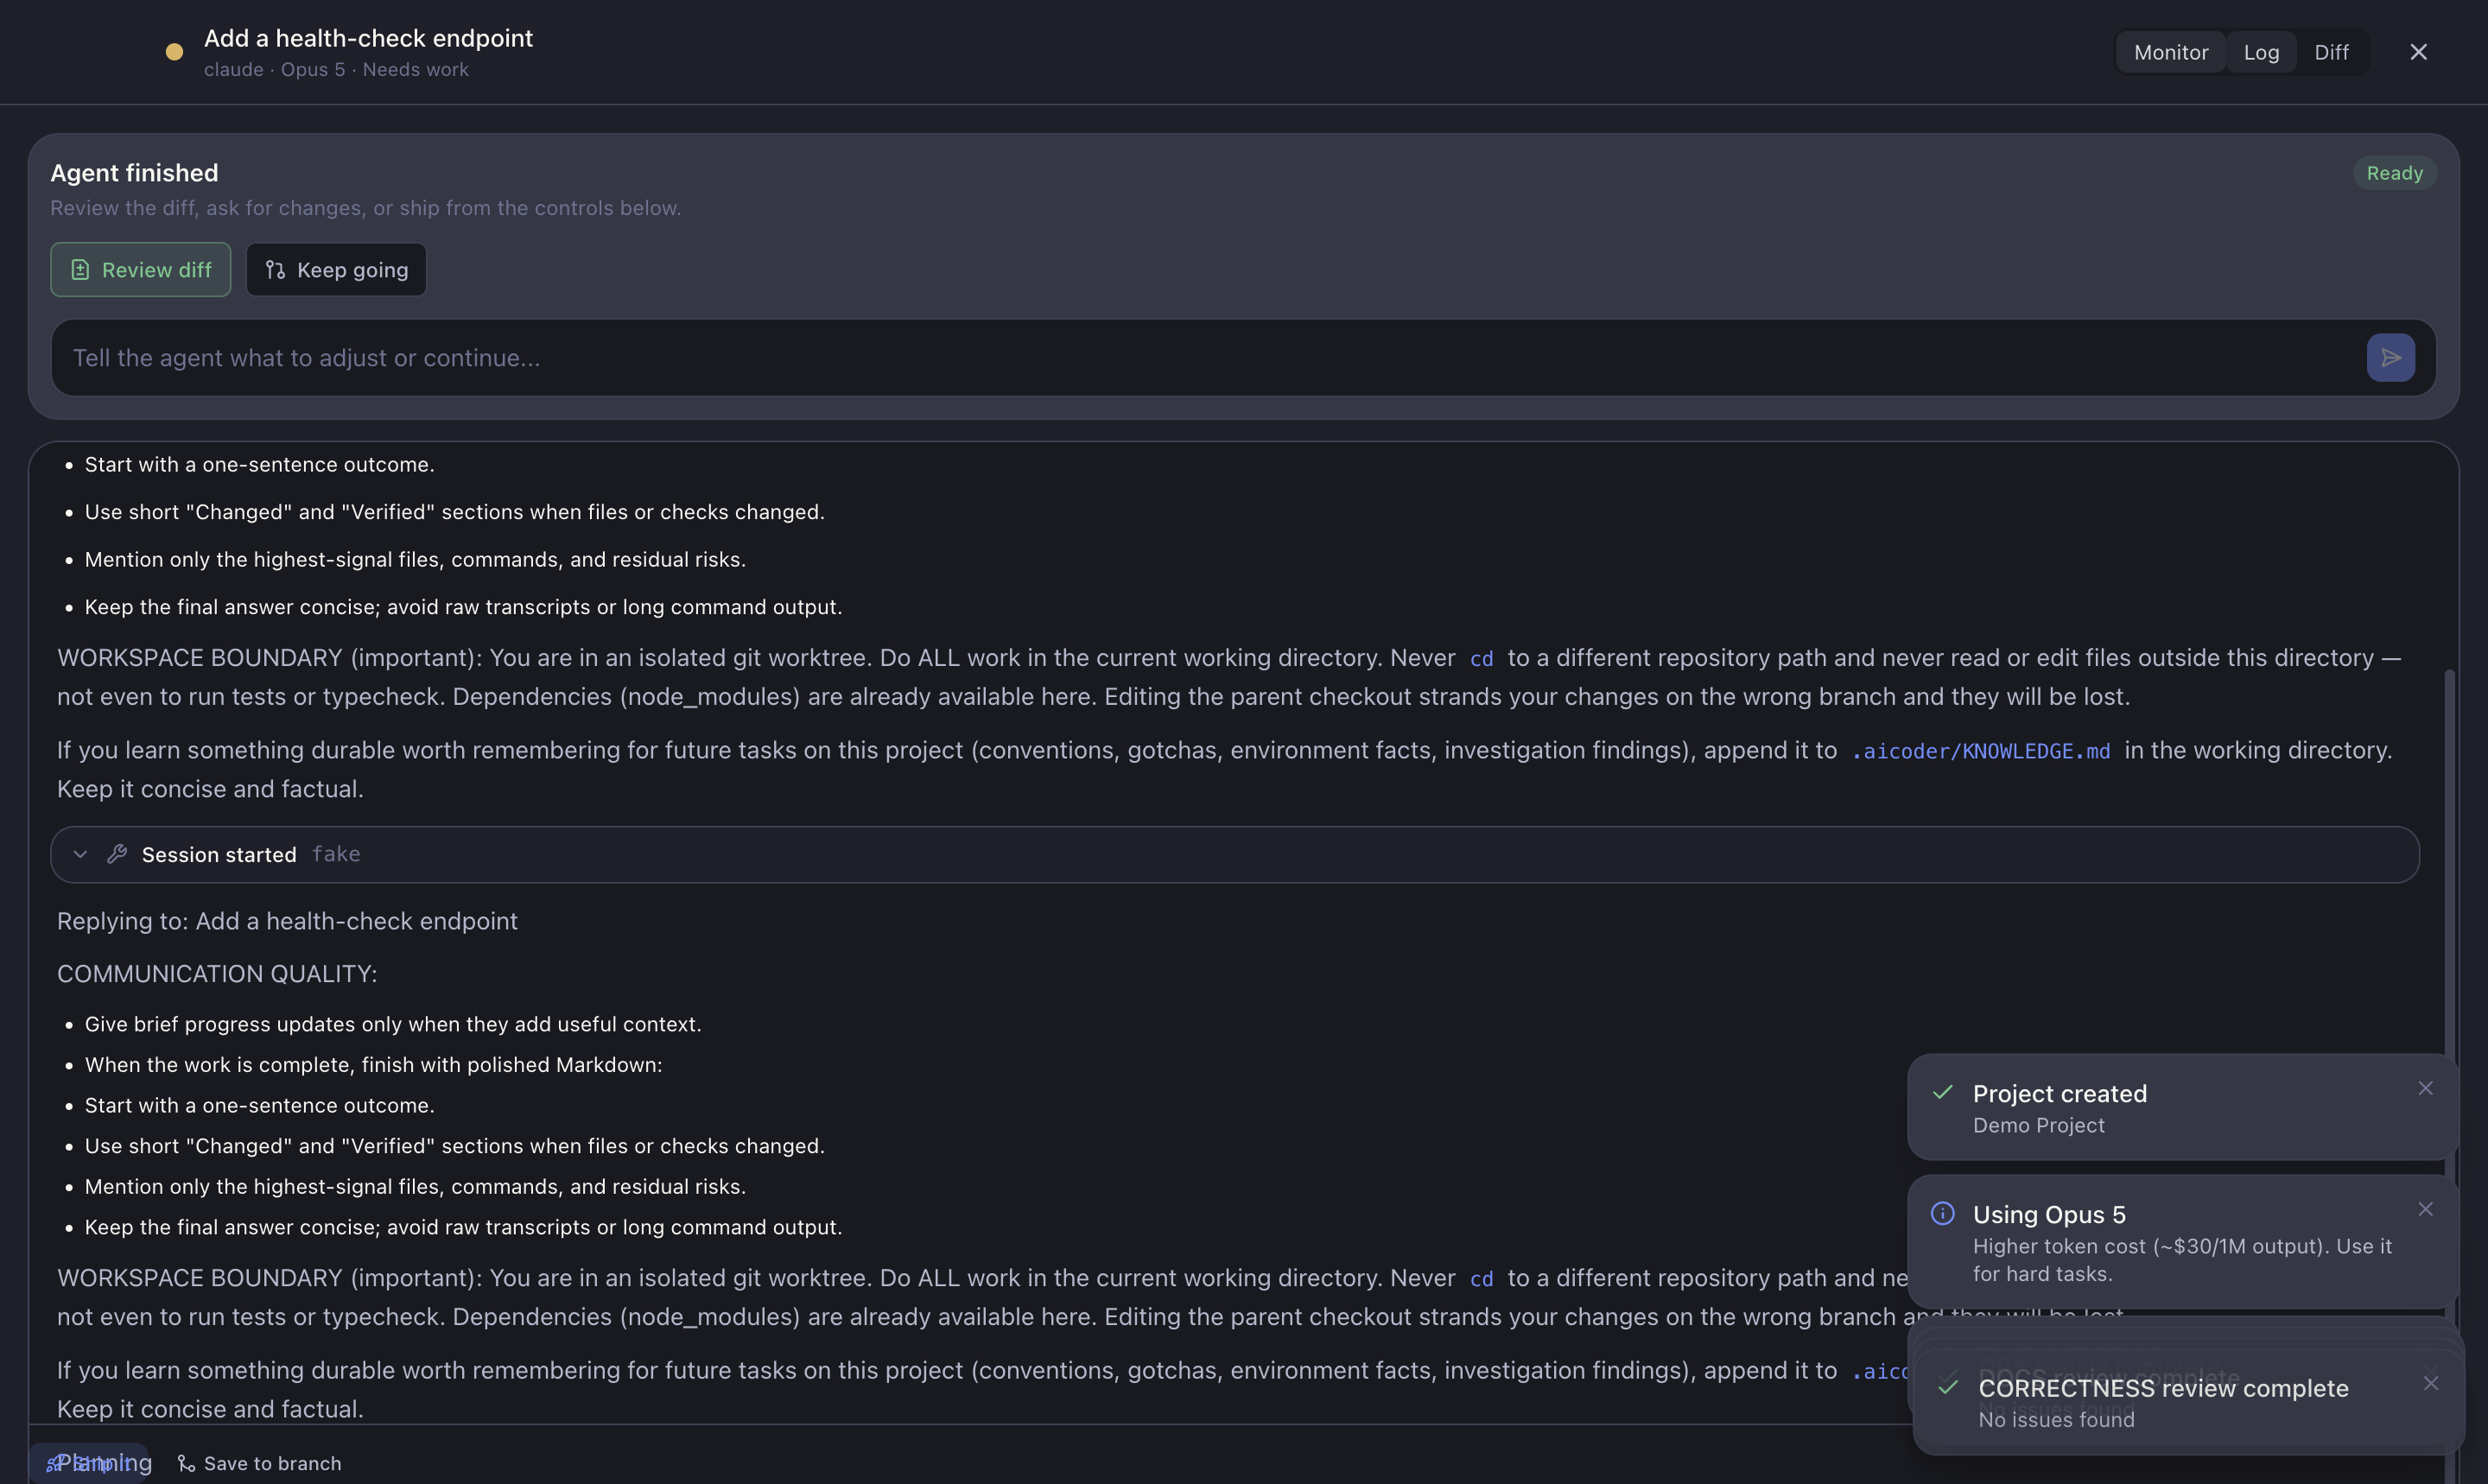Click 'Replying to: Add a health-check endpoint' text

[287, 921]
